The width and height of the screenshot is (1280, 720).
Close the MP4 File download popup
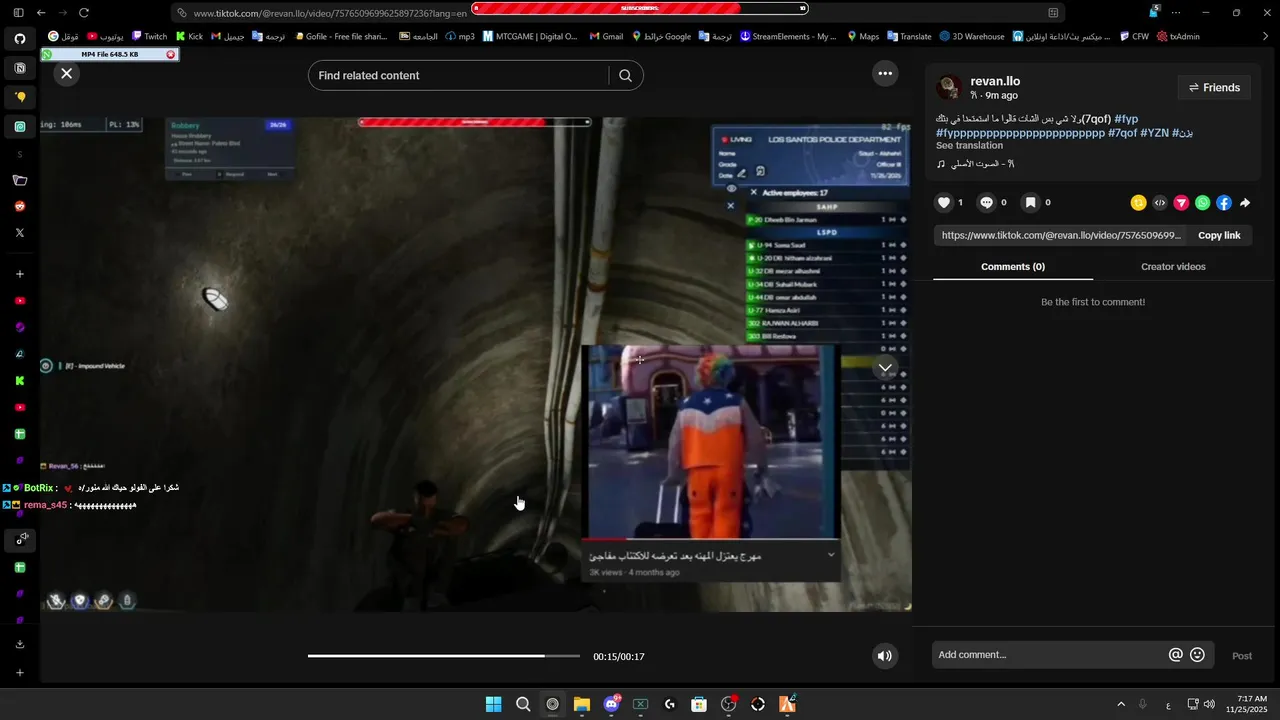pos(171,54)
